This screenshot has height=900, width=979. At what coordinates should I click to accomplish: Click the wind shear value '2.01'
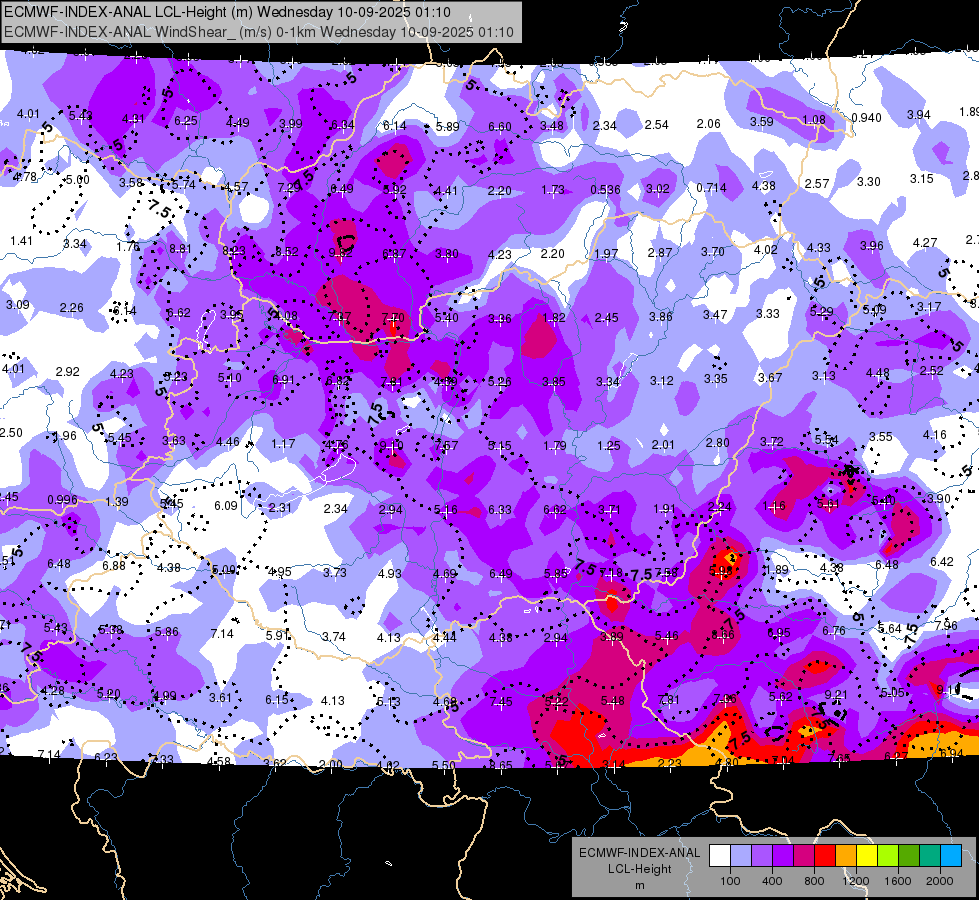663,445
